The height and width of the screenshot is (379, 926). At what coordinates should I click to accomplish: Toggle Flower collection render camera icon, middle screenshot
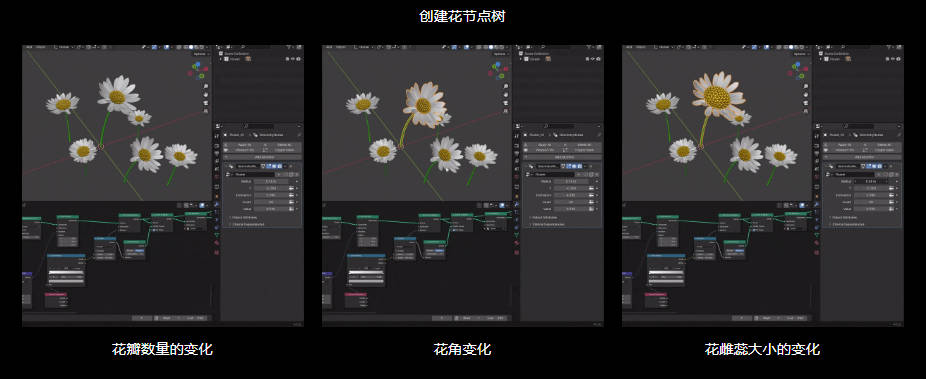(x=598, y=59)
